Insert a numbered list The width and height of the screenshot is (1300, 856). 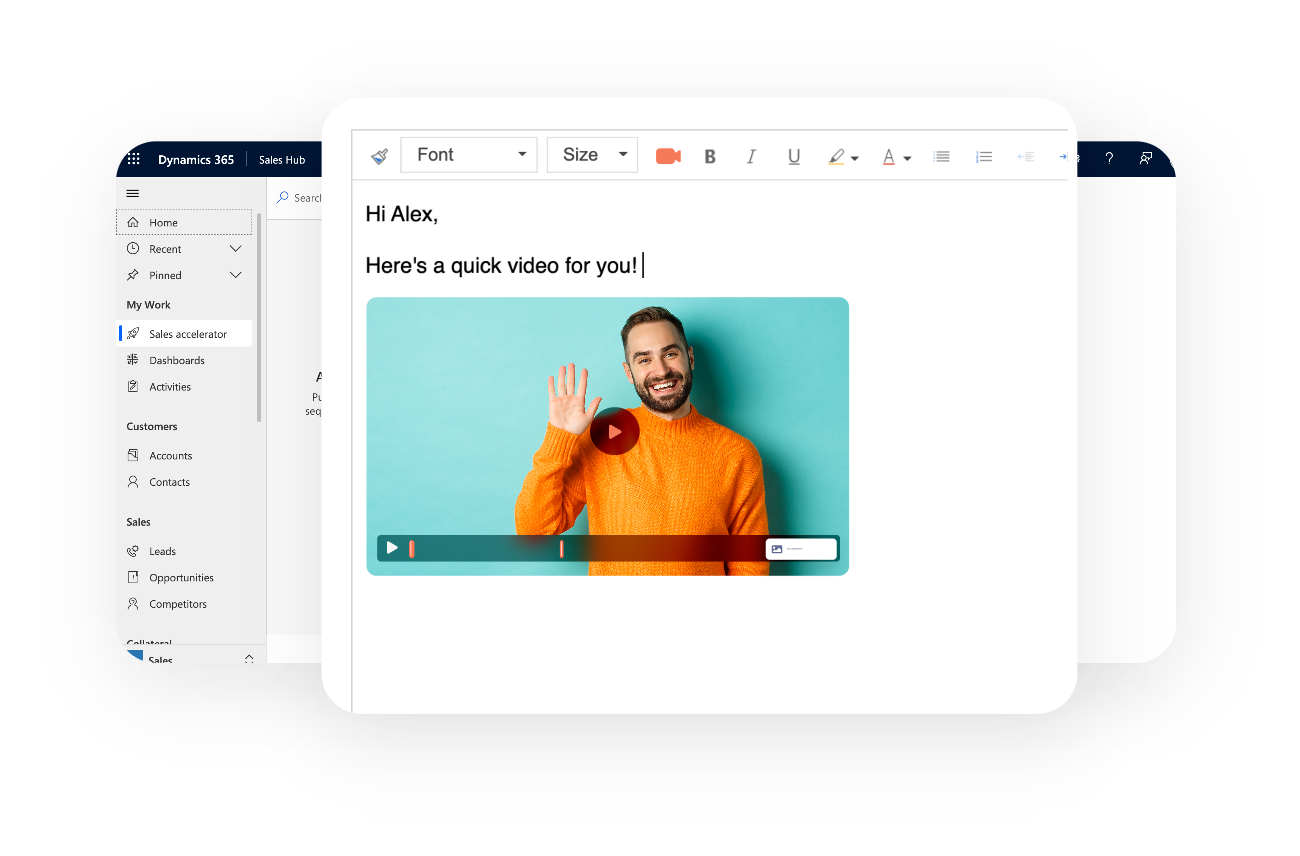point(984,156)
